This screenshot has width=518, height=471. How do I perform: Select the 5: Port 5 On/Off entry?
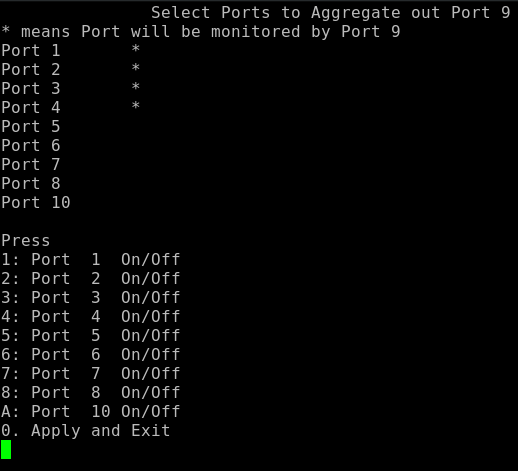pyautogui.click(x=91, y=335)
